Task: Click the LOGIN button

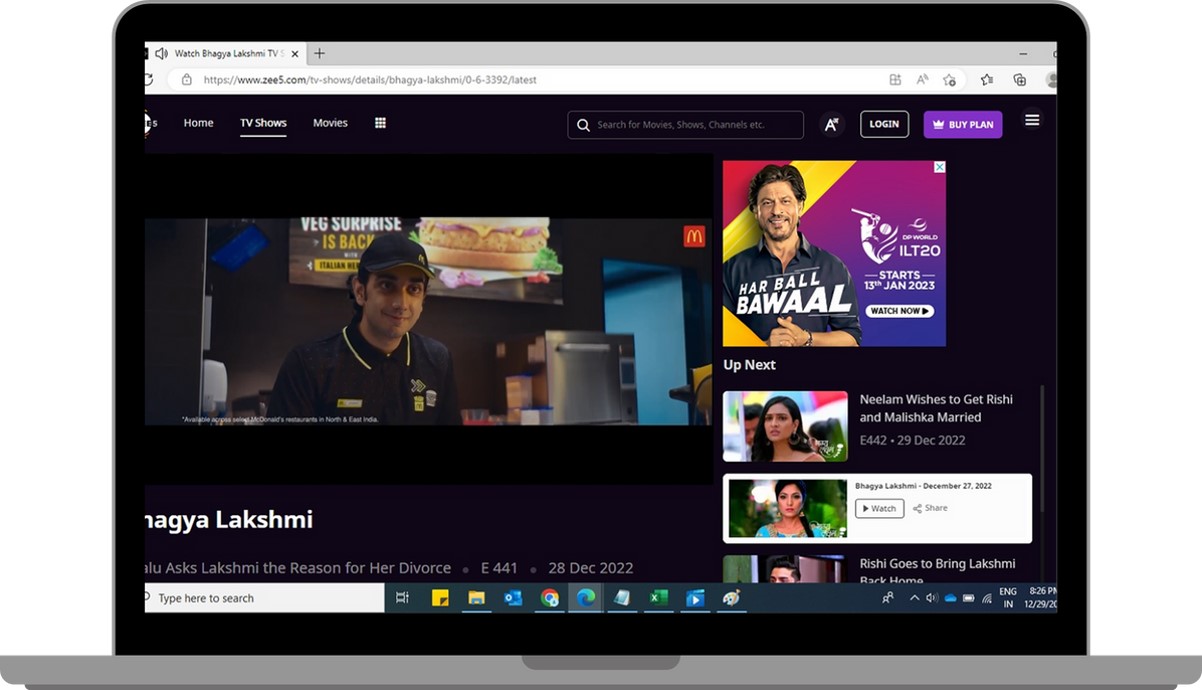Action: coord(884,124)
